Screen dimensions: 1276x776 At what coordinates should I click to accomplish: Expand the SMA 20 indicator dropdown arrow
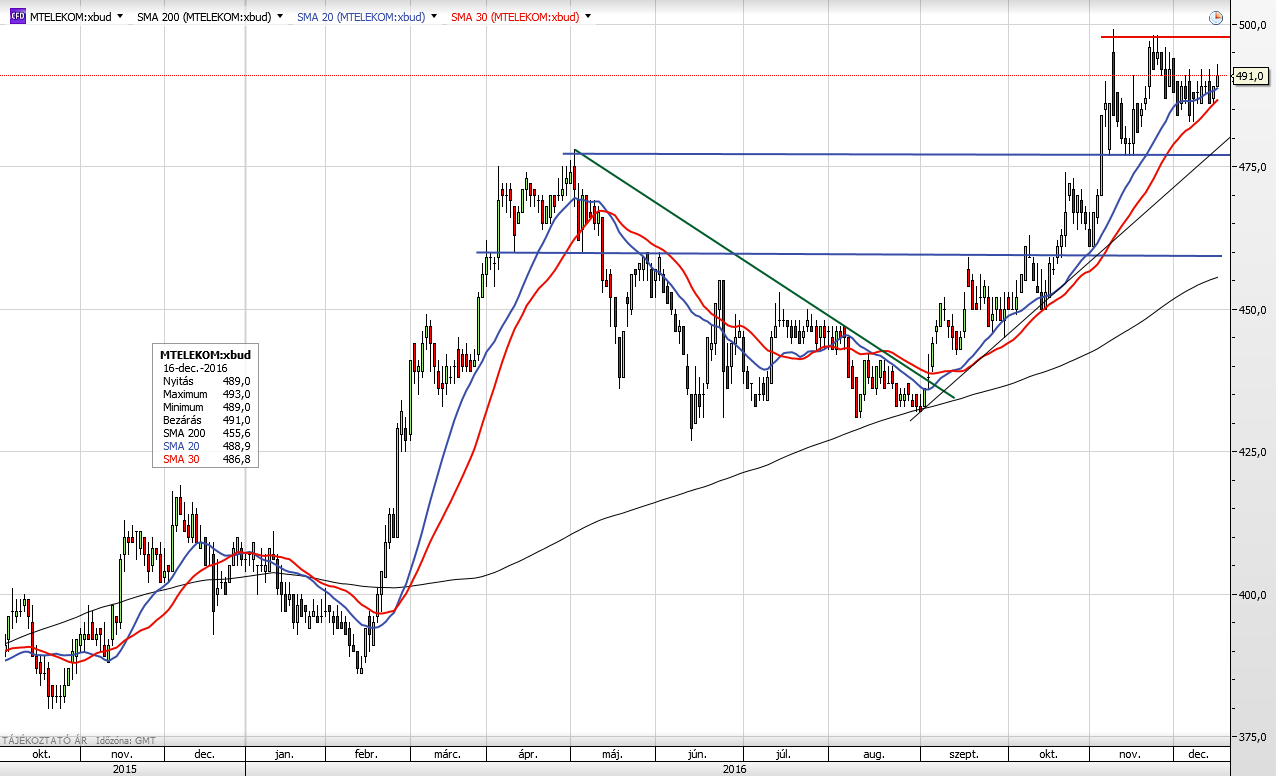click(x=433, y=17)
